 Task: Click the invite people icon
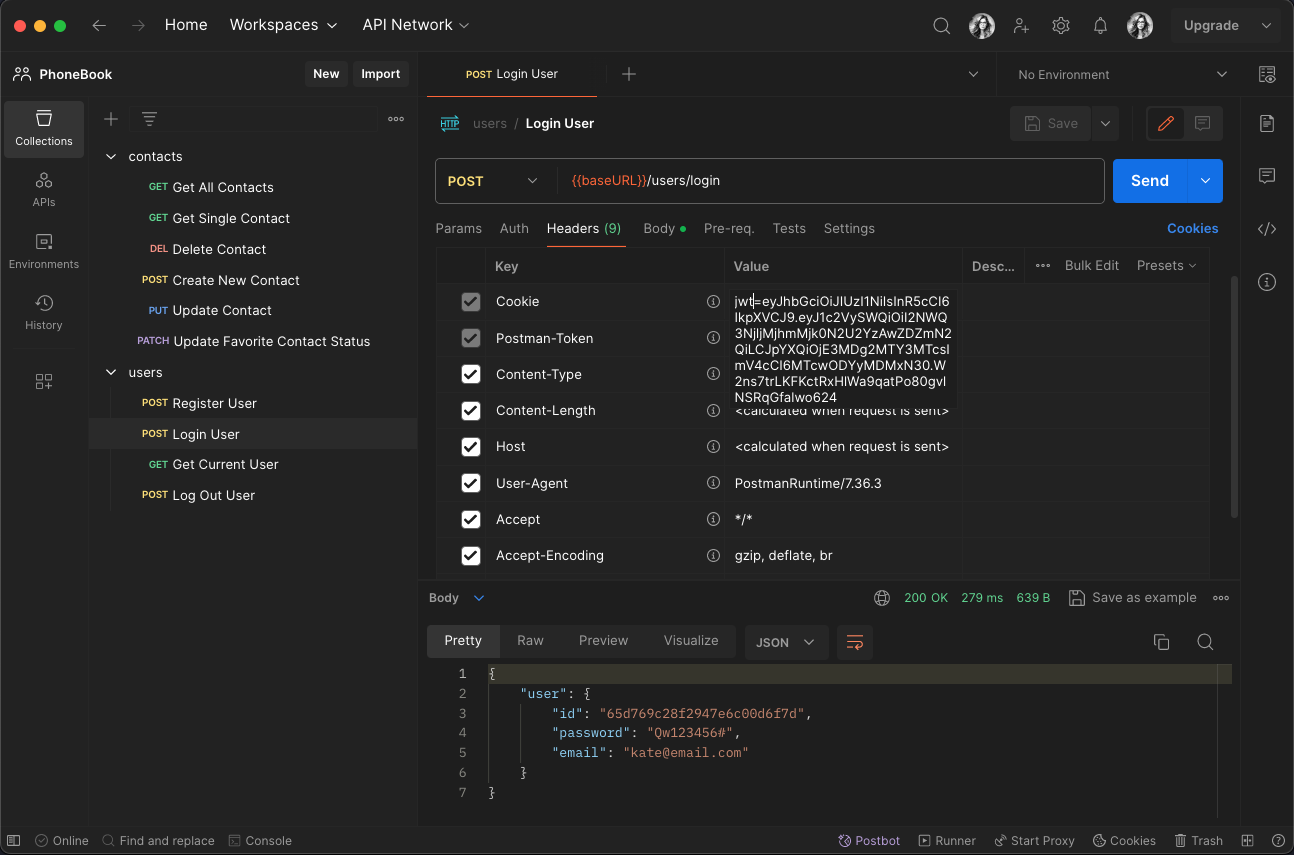point(1021,26)
